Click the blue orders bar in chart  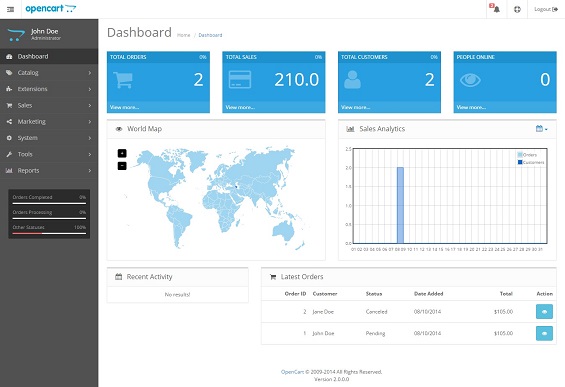400,205
